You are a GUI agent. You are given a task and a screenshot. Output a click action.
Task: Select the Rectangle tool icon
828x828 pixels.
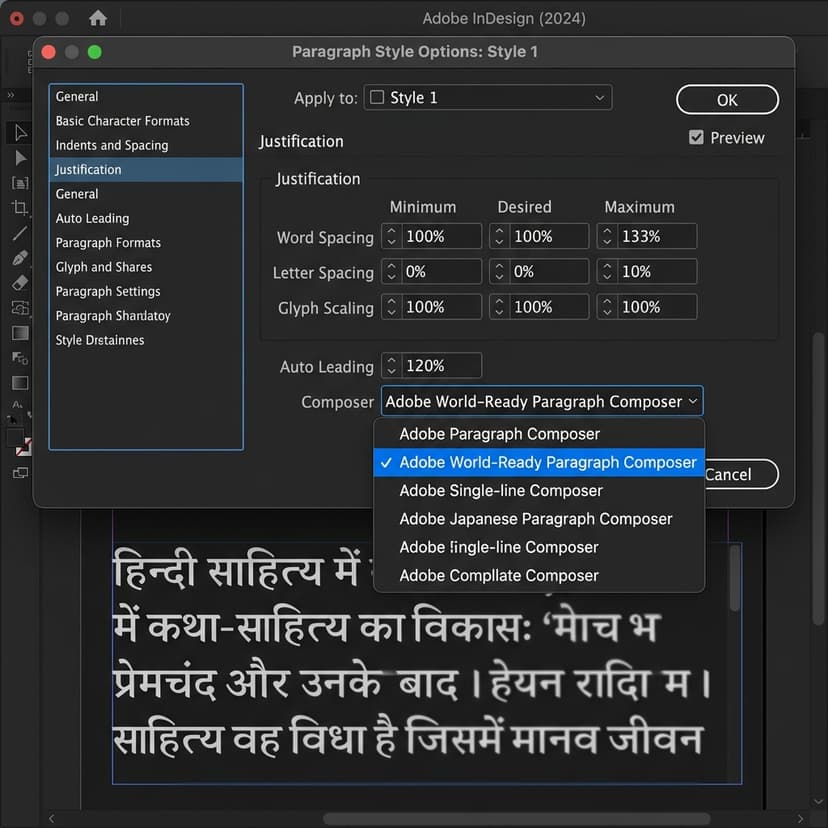click(x=20, y=333)
